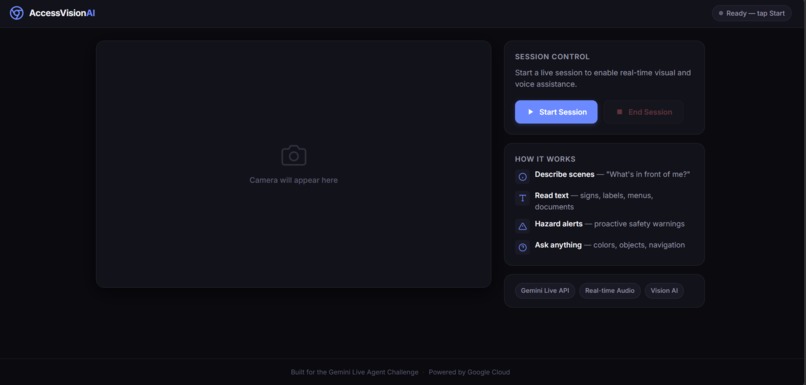Select the Vision AI tag
The image size is (806, 385).
click(664, 290)
